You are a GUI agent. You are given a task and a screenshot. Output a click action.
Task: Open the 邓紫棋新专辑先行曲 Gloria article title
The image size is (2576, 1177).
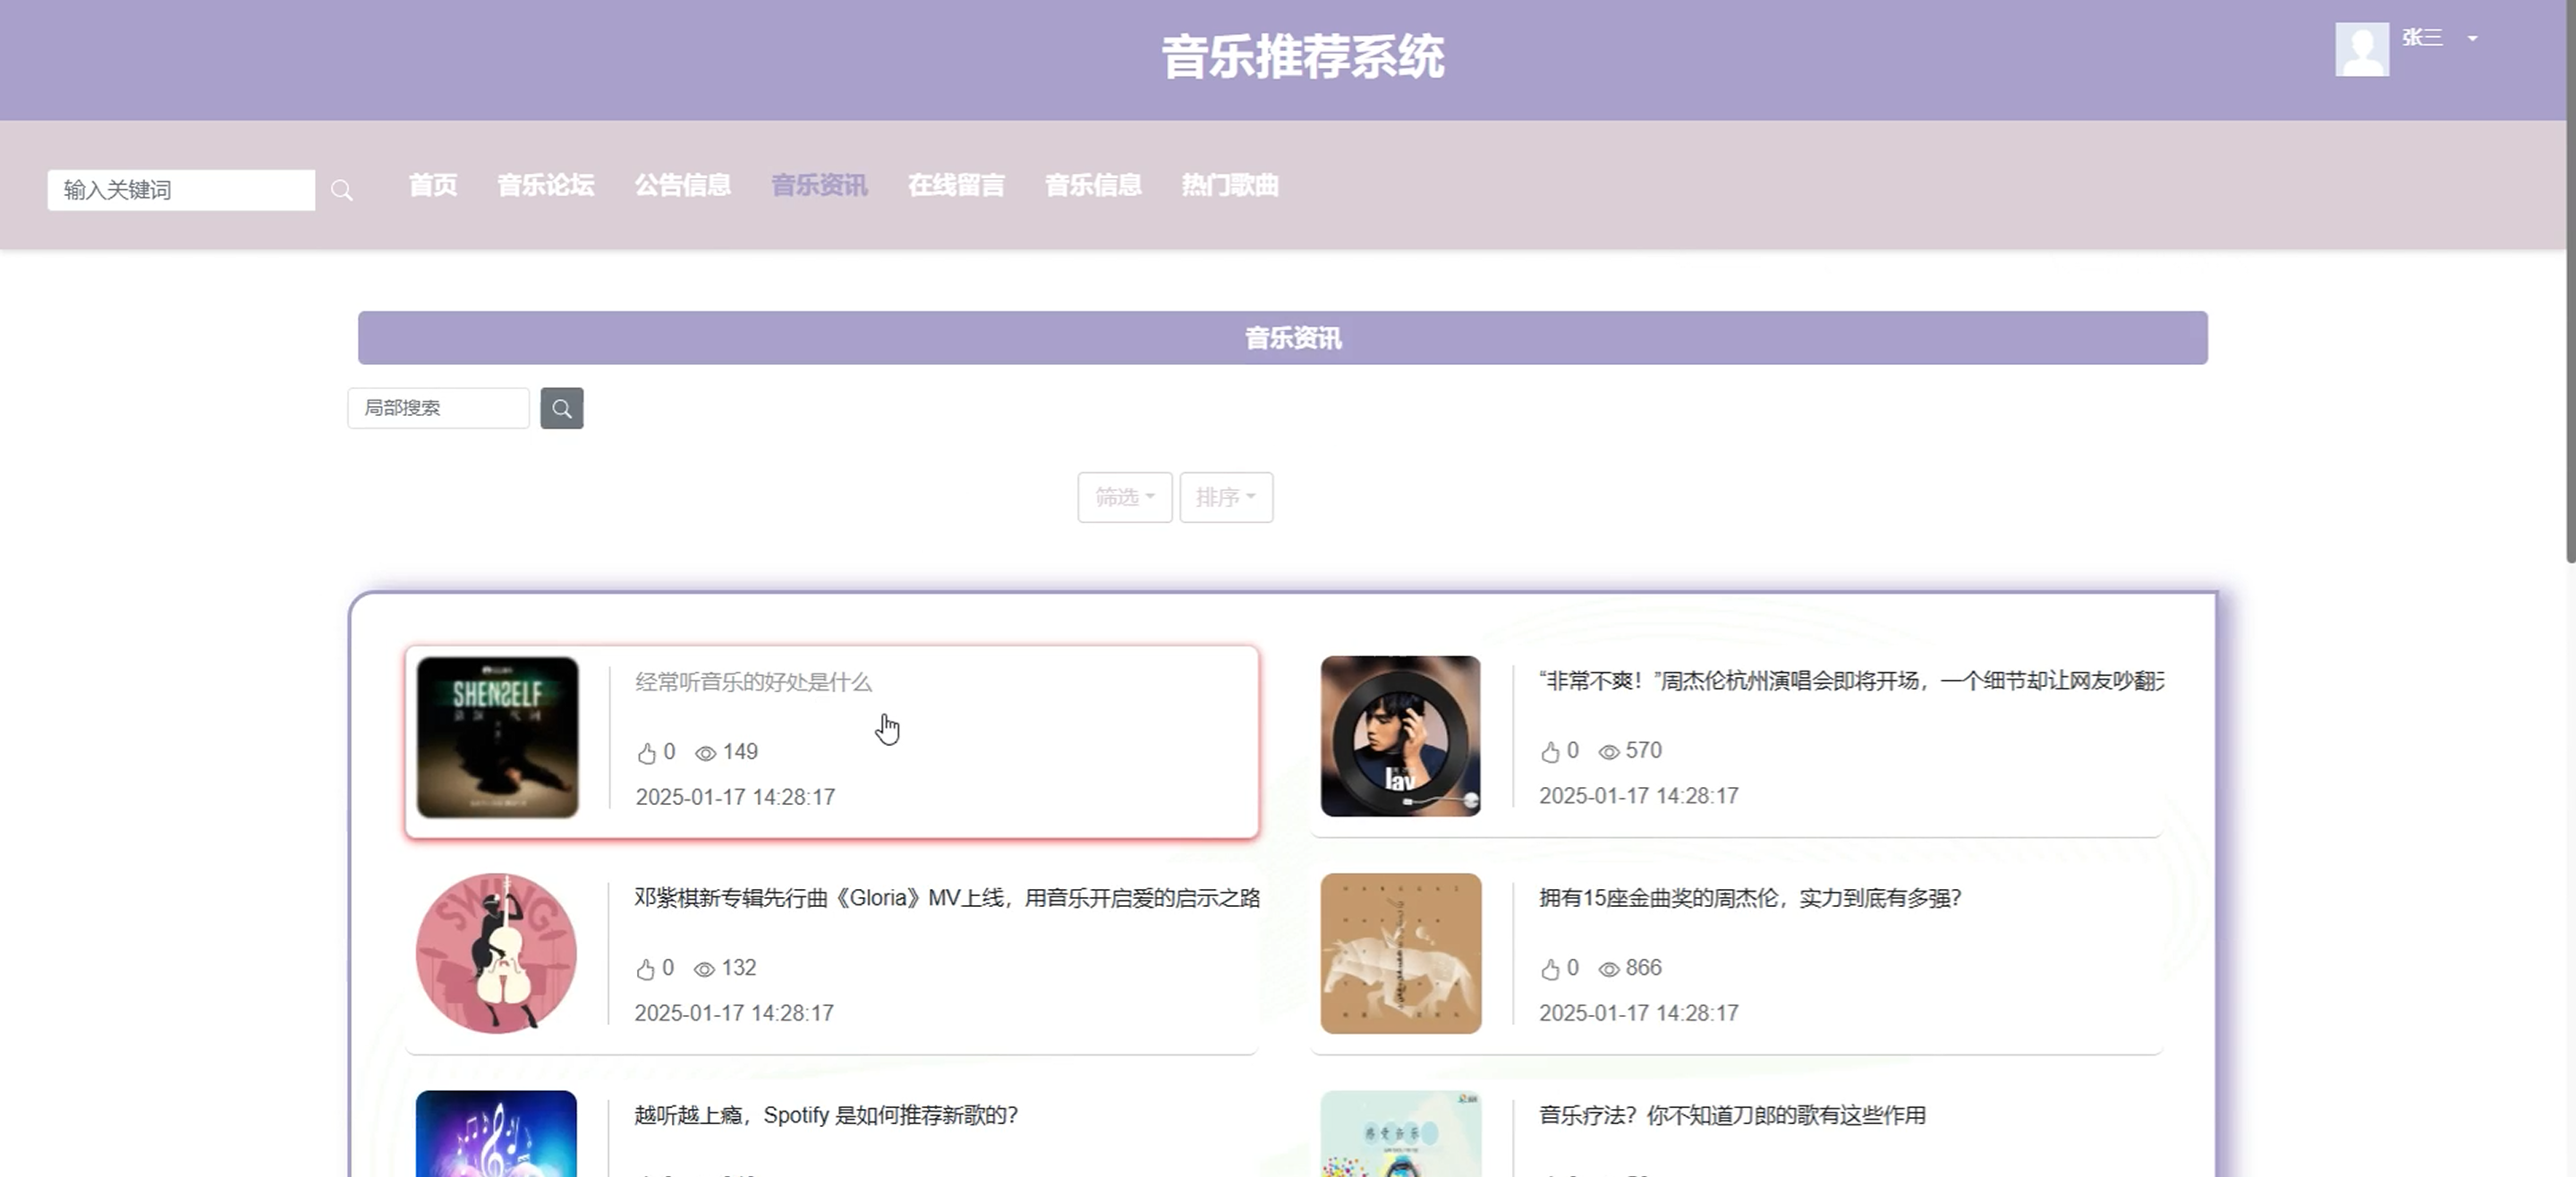coord(947,898)
